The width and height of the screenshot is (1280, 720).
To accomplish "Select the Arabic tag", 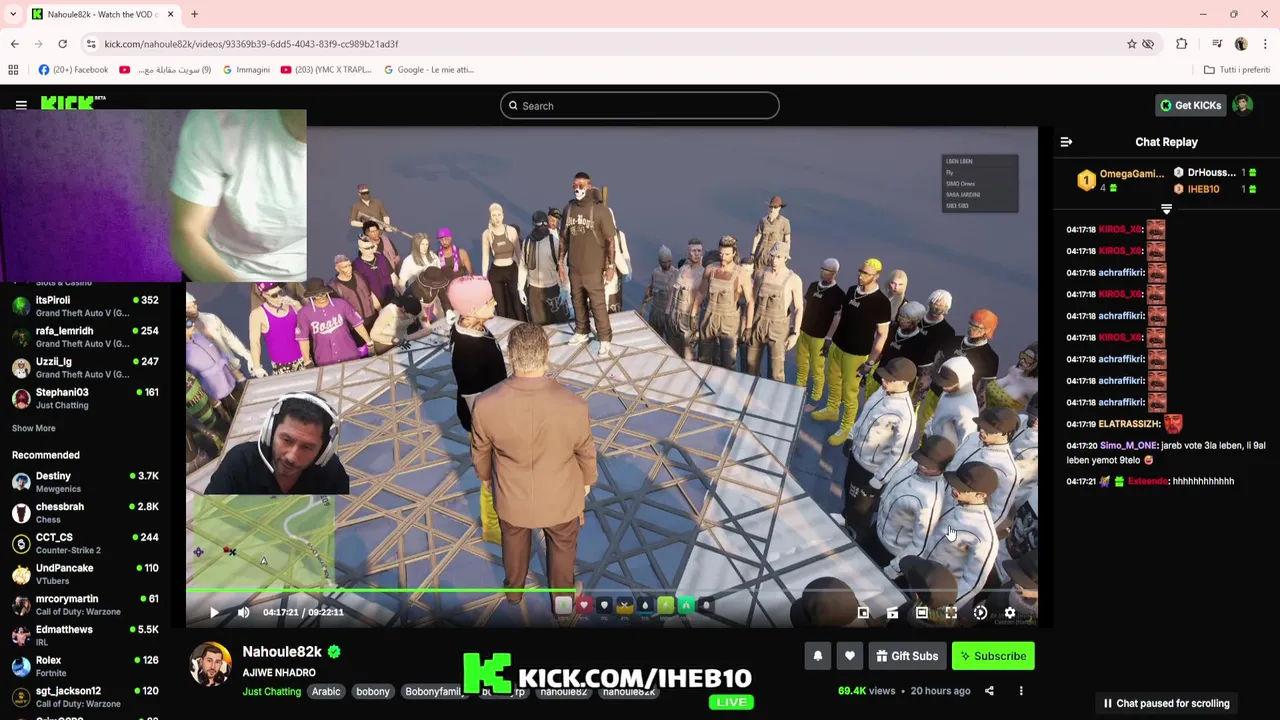I will (326, 692).
